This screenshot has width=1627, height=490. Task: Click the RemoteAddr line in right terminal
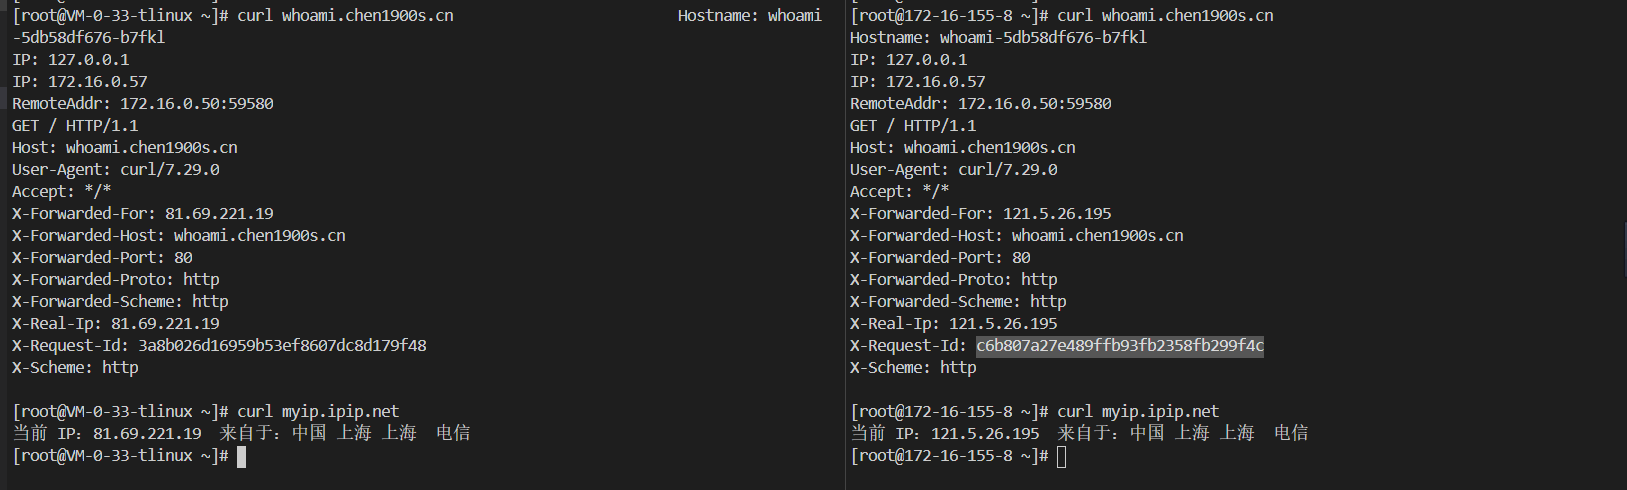pos(980,104)
